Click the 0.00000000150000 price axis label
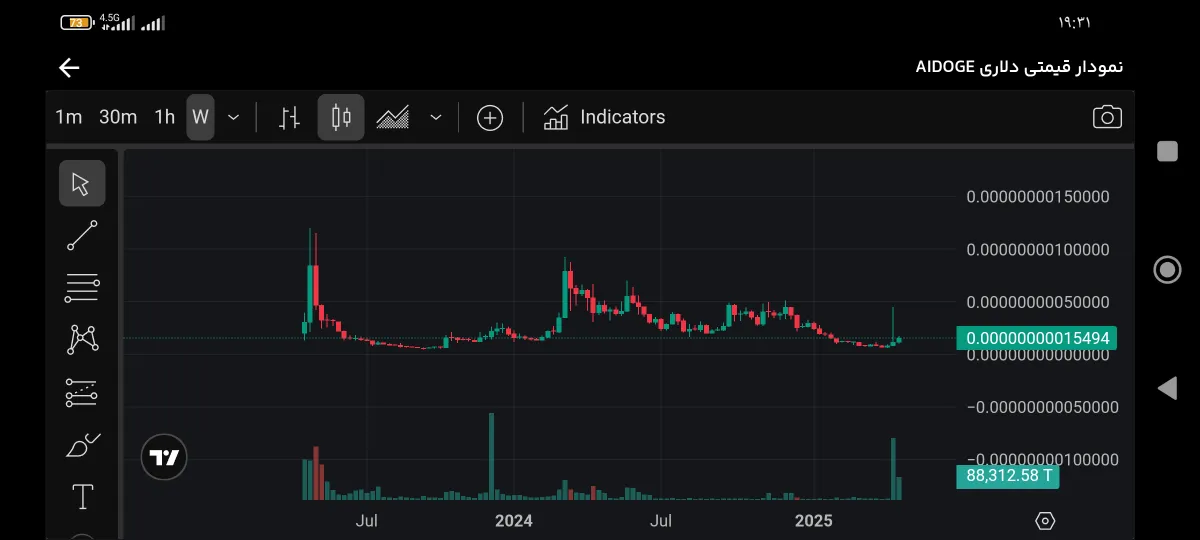Screen dimensions: 1200x540 click(x=1038, y=197)
